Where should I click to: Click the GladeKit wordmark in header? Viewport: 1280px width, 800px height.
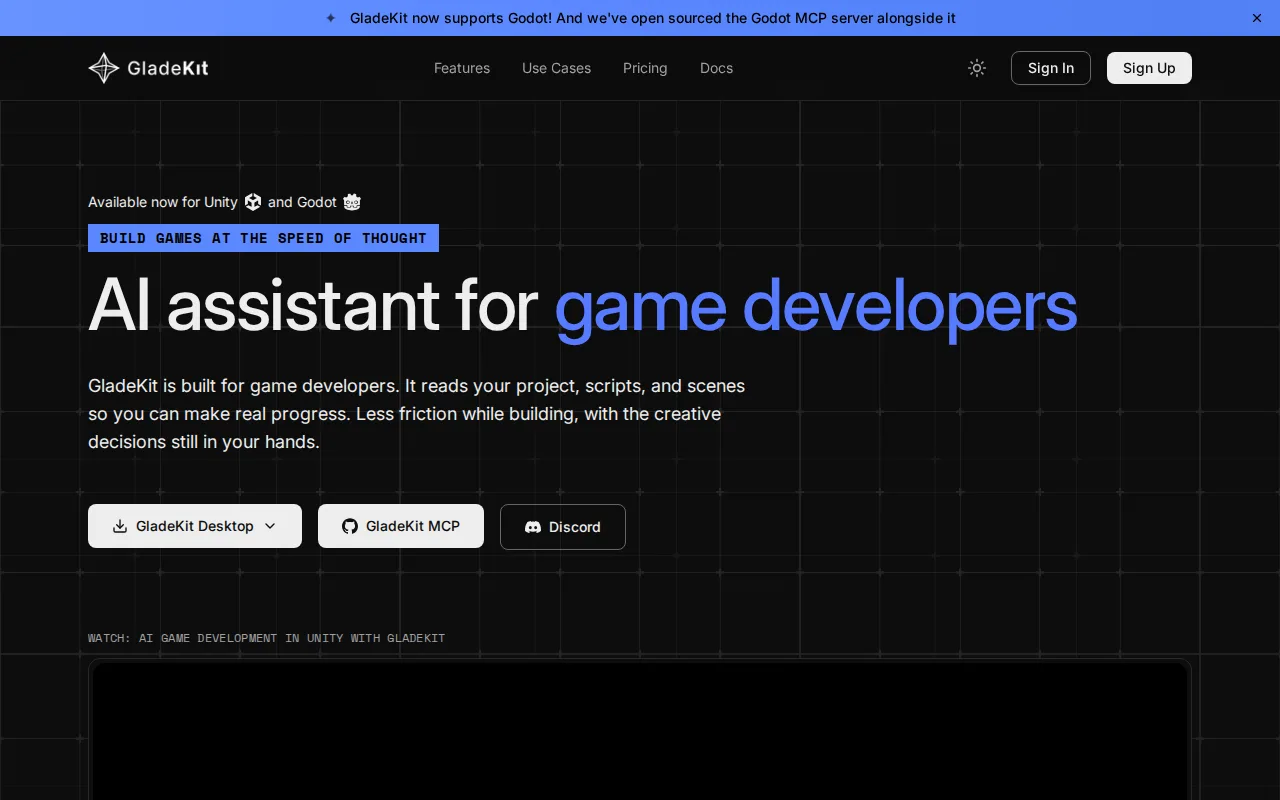coord(168,68)
